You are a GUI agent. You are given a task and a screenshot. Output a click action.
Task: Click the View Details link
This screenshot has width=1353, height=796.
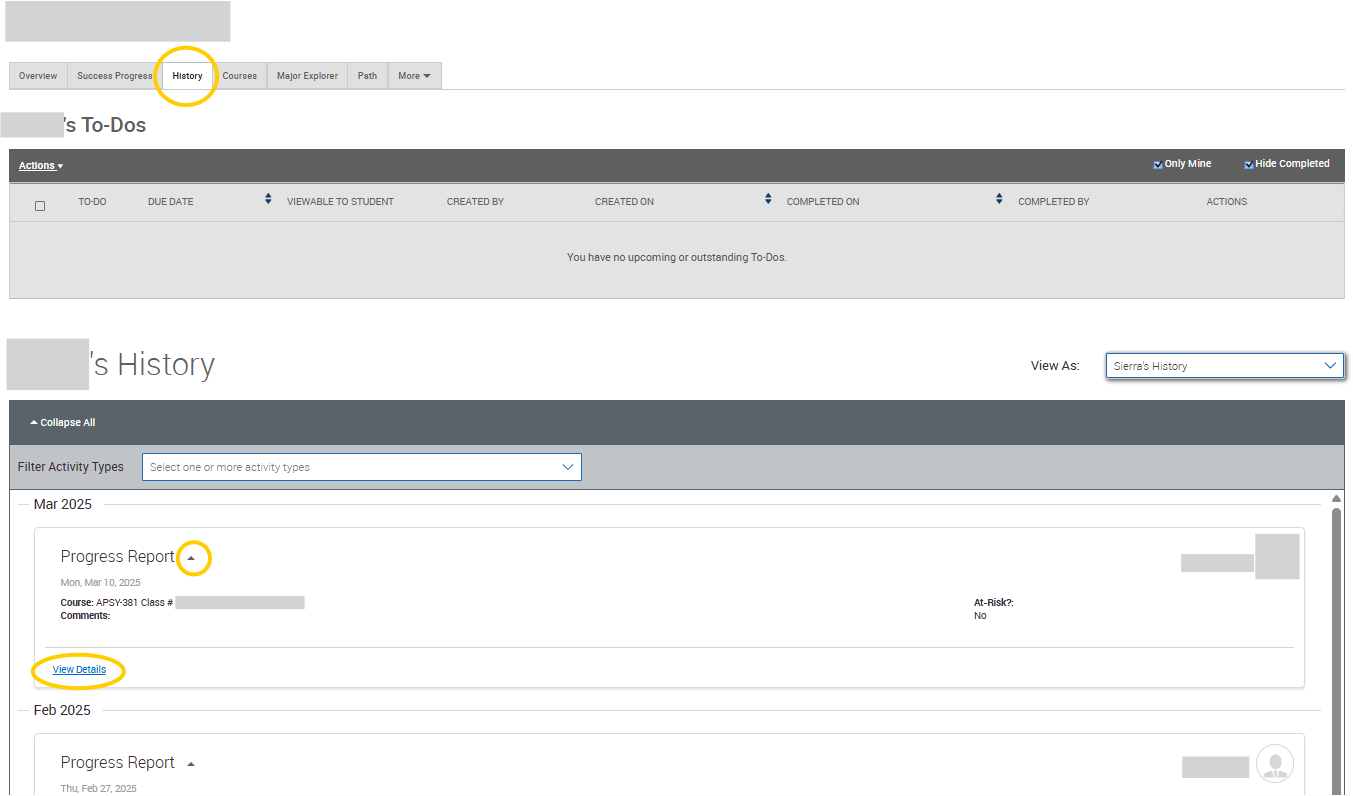click(x=79, y=670)
